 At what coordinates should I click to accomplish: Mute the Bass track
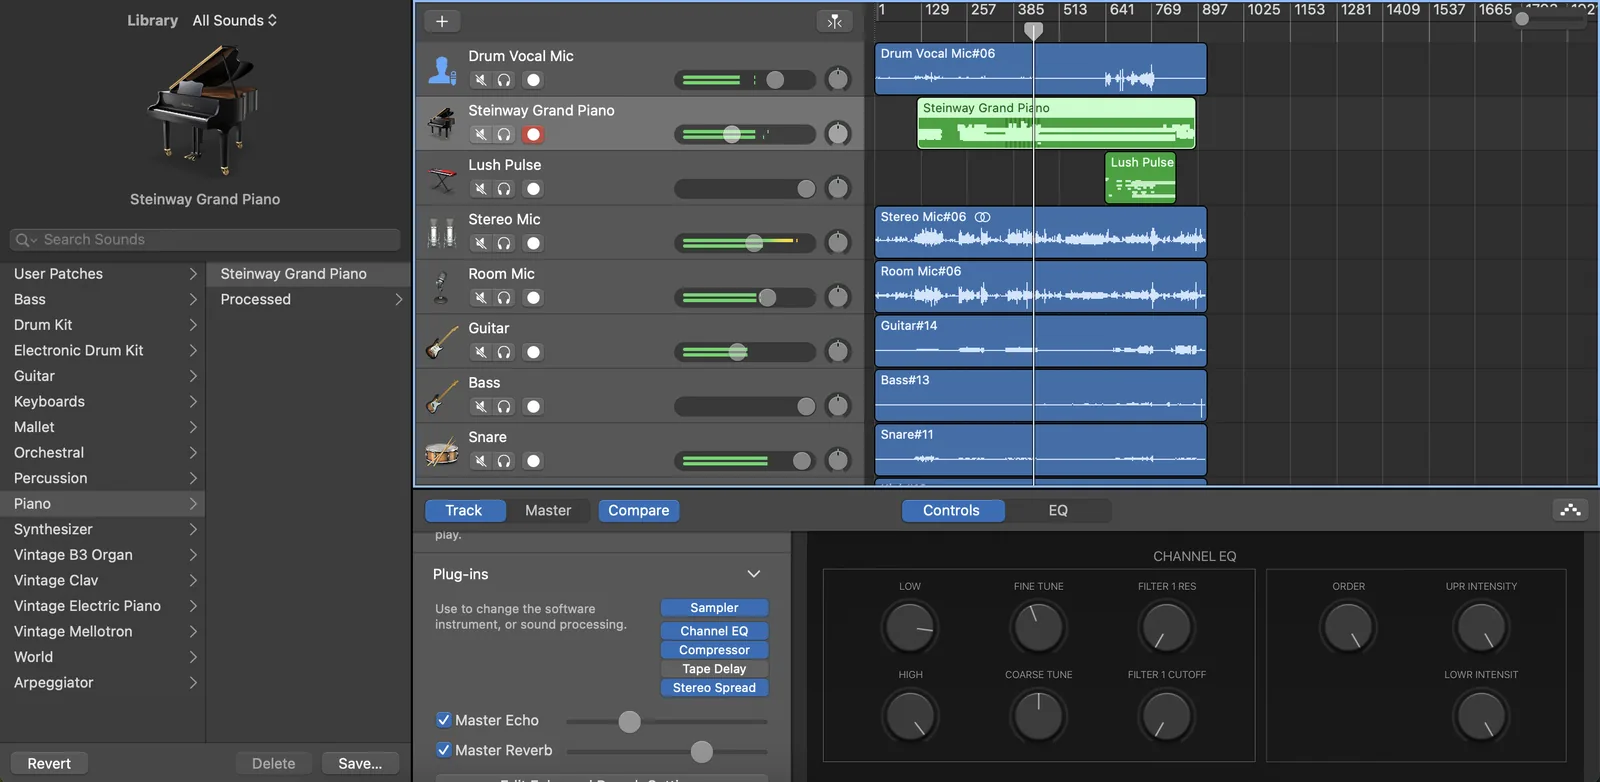pos(481,406)
